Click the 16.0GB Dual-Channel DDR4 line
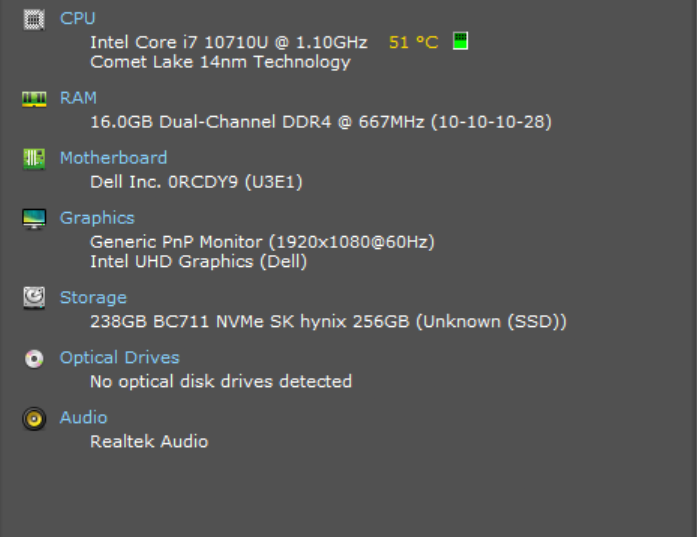 point(320,122)
